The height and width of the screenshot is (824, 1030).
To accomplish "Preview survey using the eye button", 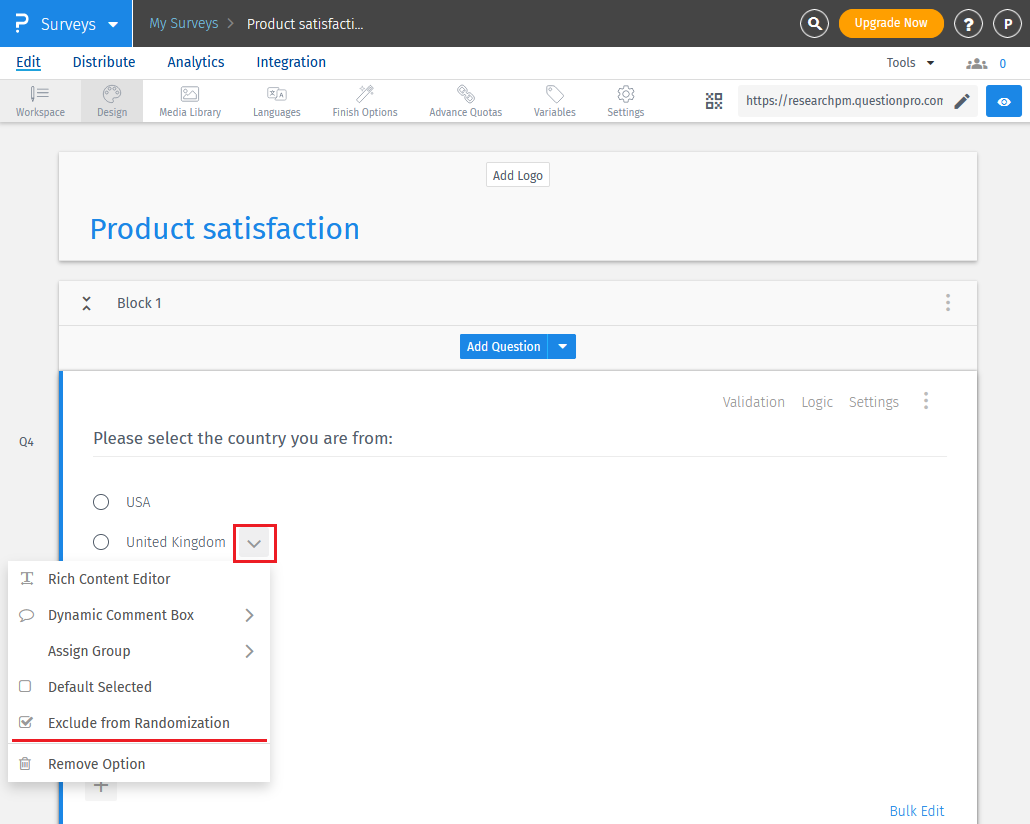I will click(x=1004, y=101).
